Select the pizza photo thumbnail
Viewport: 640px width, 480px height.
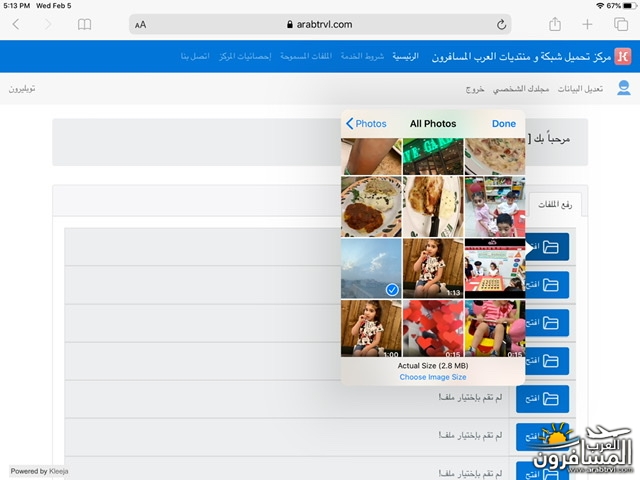495,156
